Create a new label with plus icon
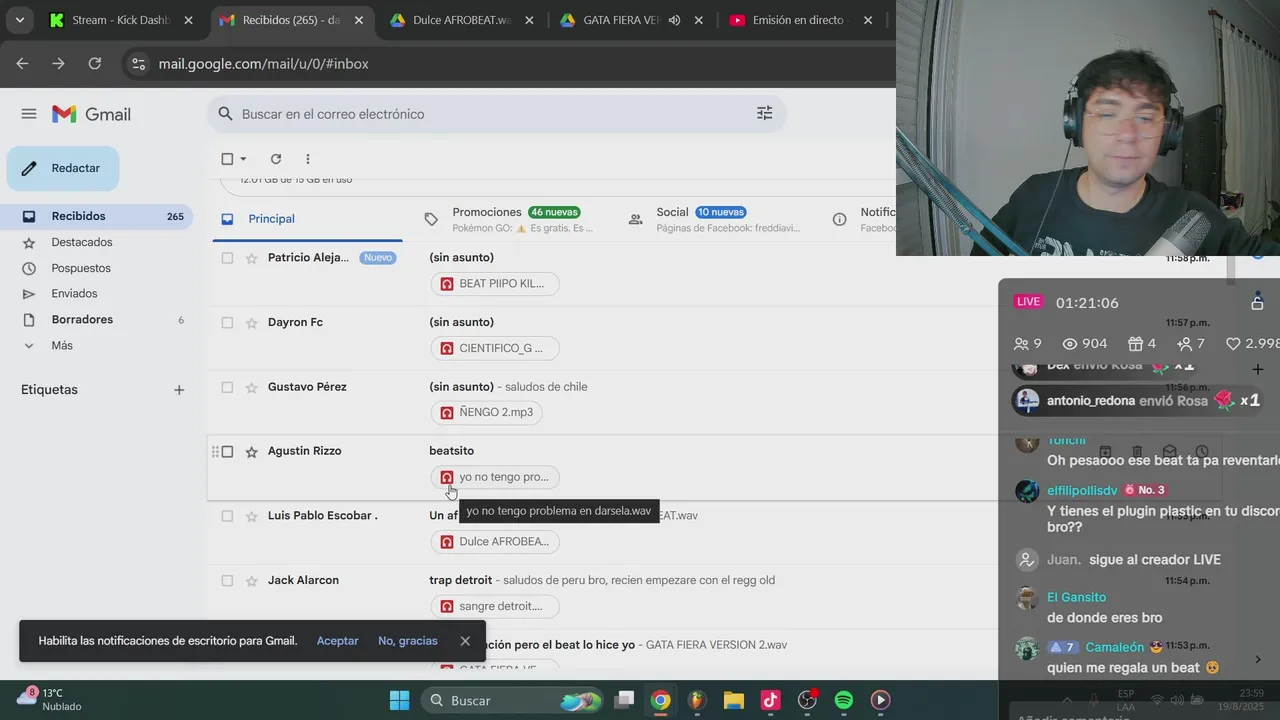This screenshot has height=720, width=1280. pos(179,390)
